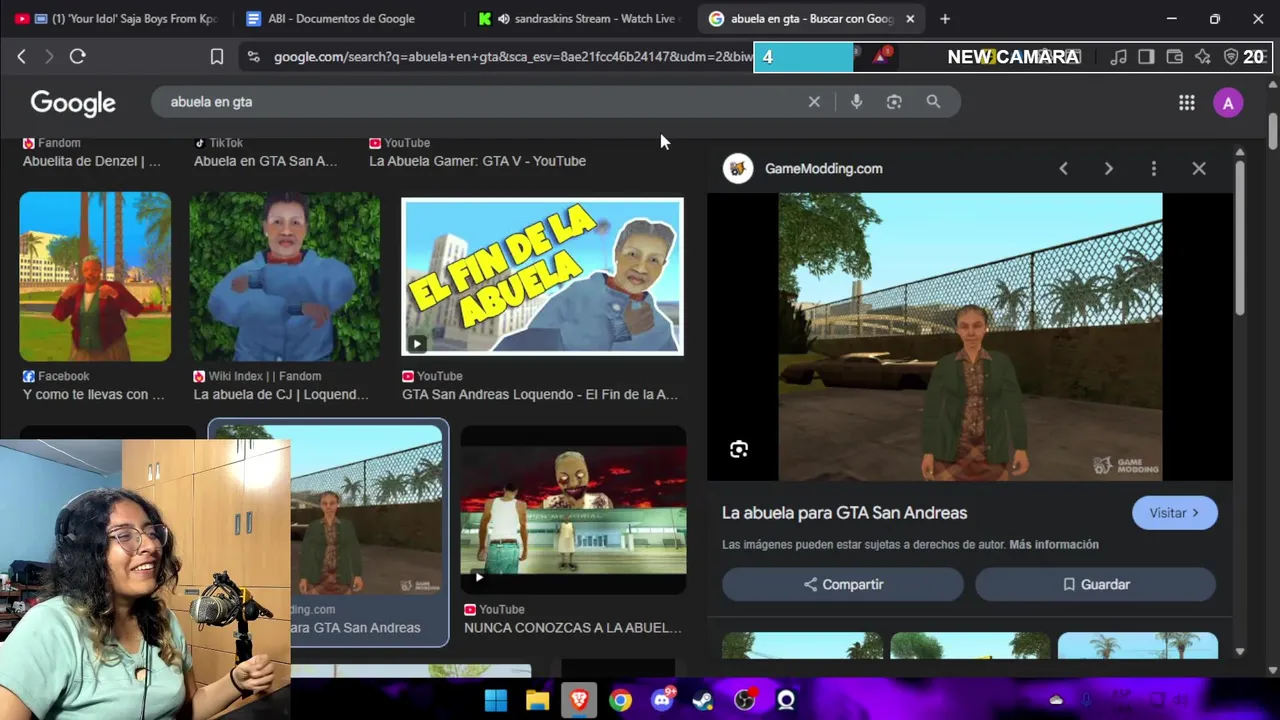
Task: Click preview panel scroll-up arrow
Action: [x=1240, y=152]
